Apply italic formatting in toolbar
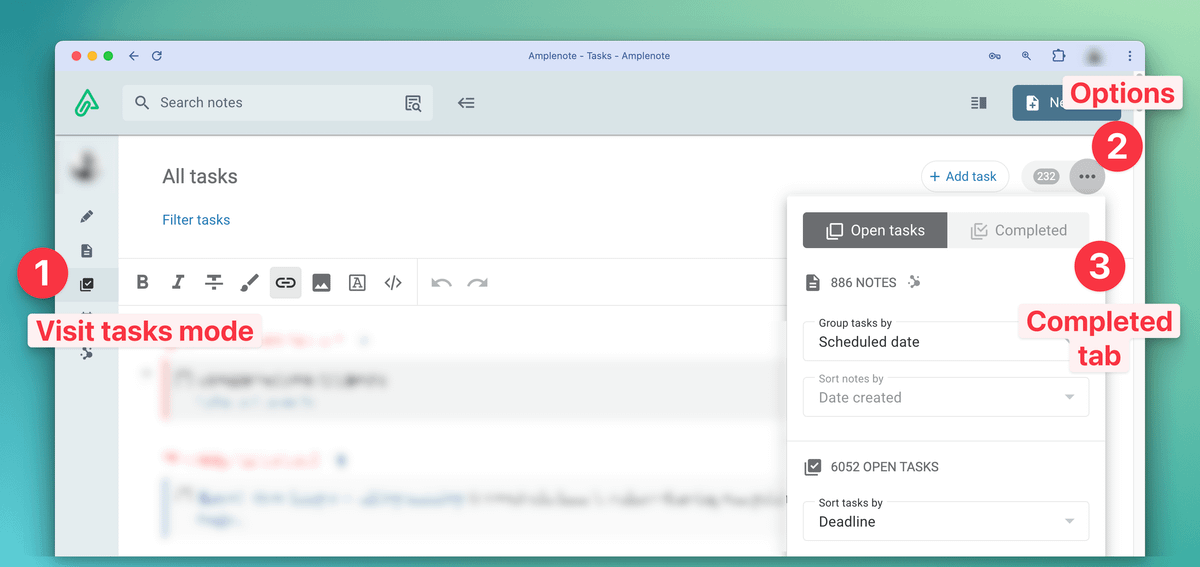 pyautogui.click(x=178, y=283)
